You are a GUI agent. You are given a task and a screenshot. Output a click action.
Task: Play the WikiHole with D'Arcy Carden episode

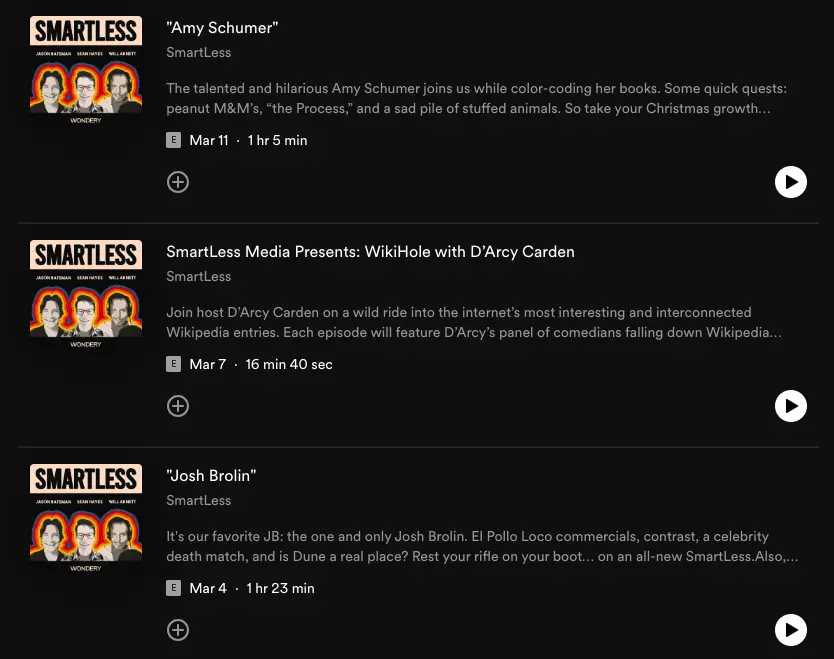[x=790, y=406]
